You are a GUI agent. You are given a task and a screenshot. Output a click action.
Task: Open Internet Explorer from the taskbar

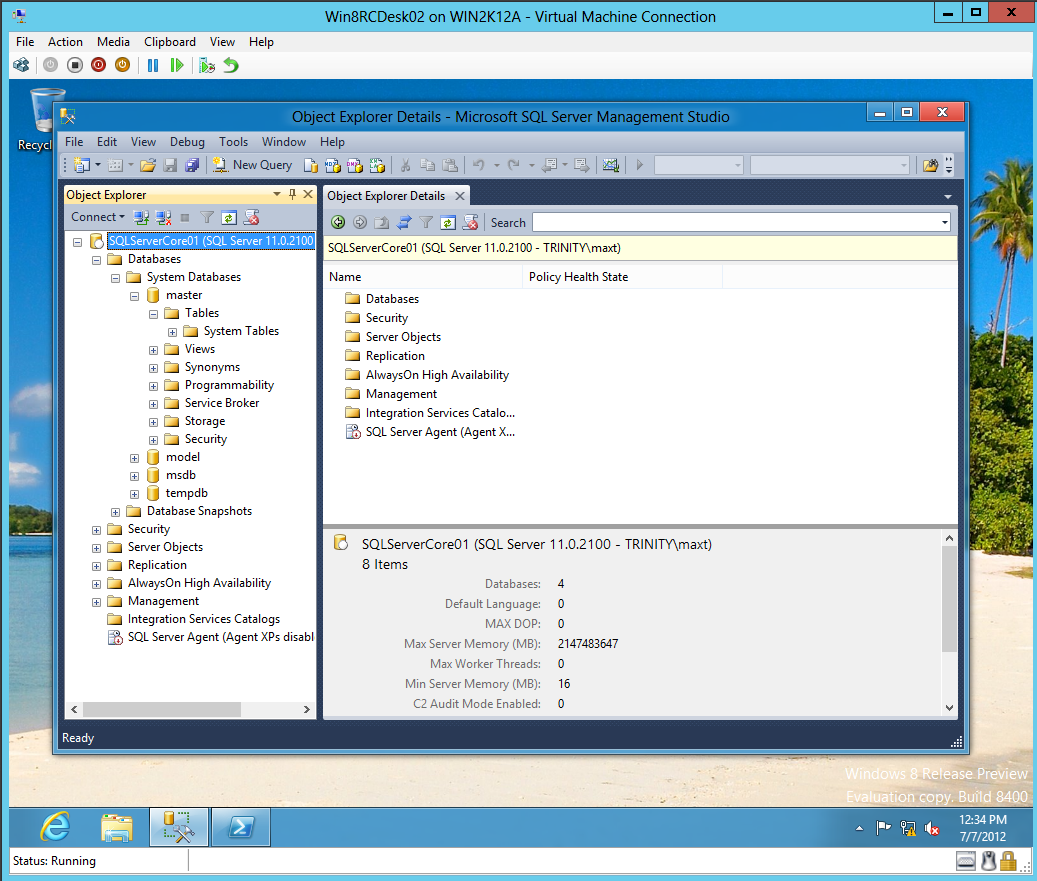(x=56, y=827)
